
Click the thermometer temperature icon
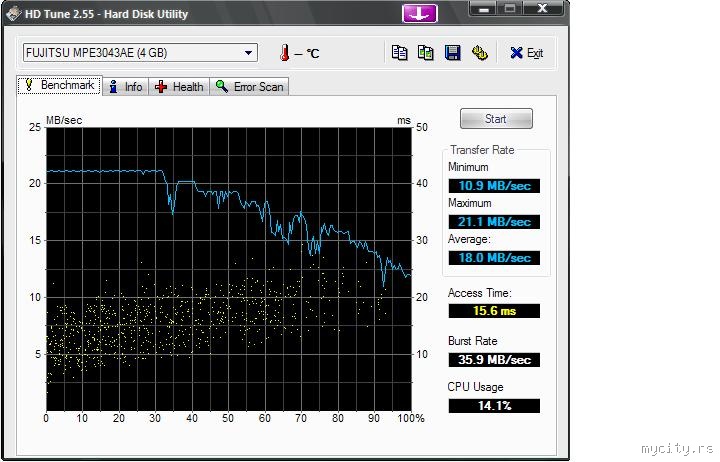[286, 53]
